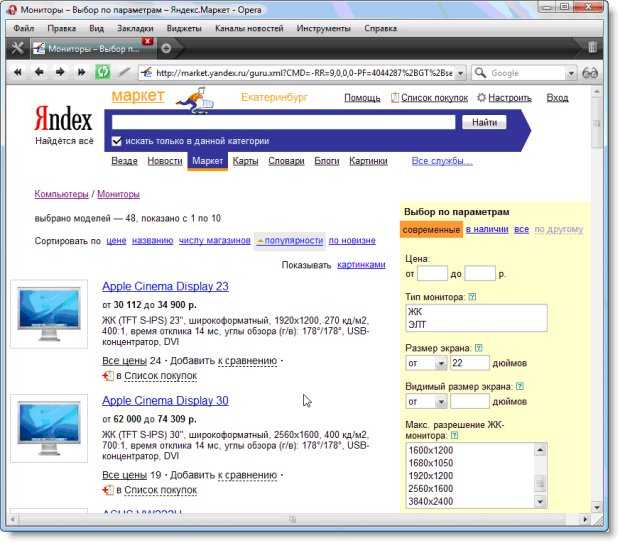This screenshot has height=543, width=620.
Task: Click the Найти search button
Action: (x=484, y=123)
